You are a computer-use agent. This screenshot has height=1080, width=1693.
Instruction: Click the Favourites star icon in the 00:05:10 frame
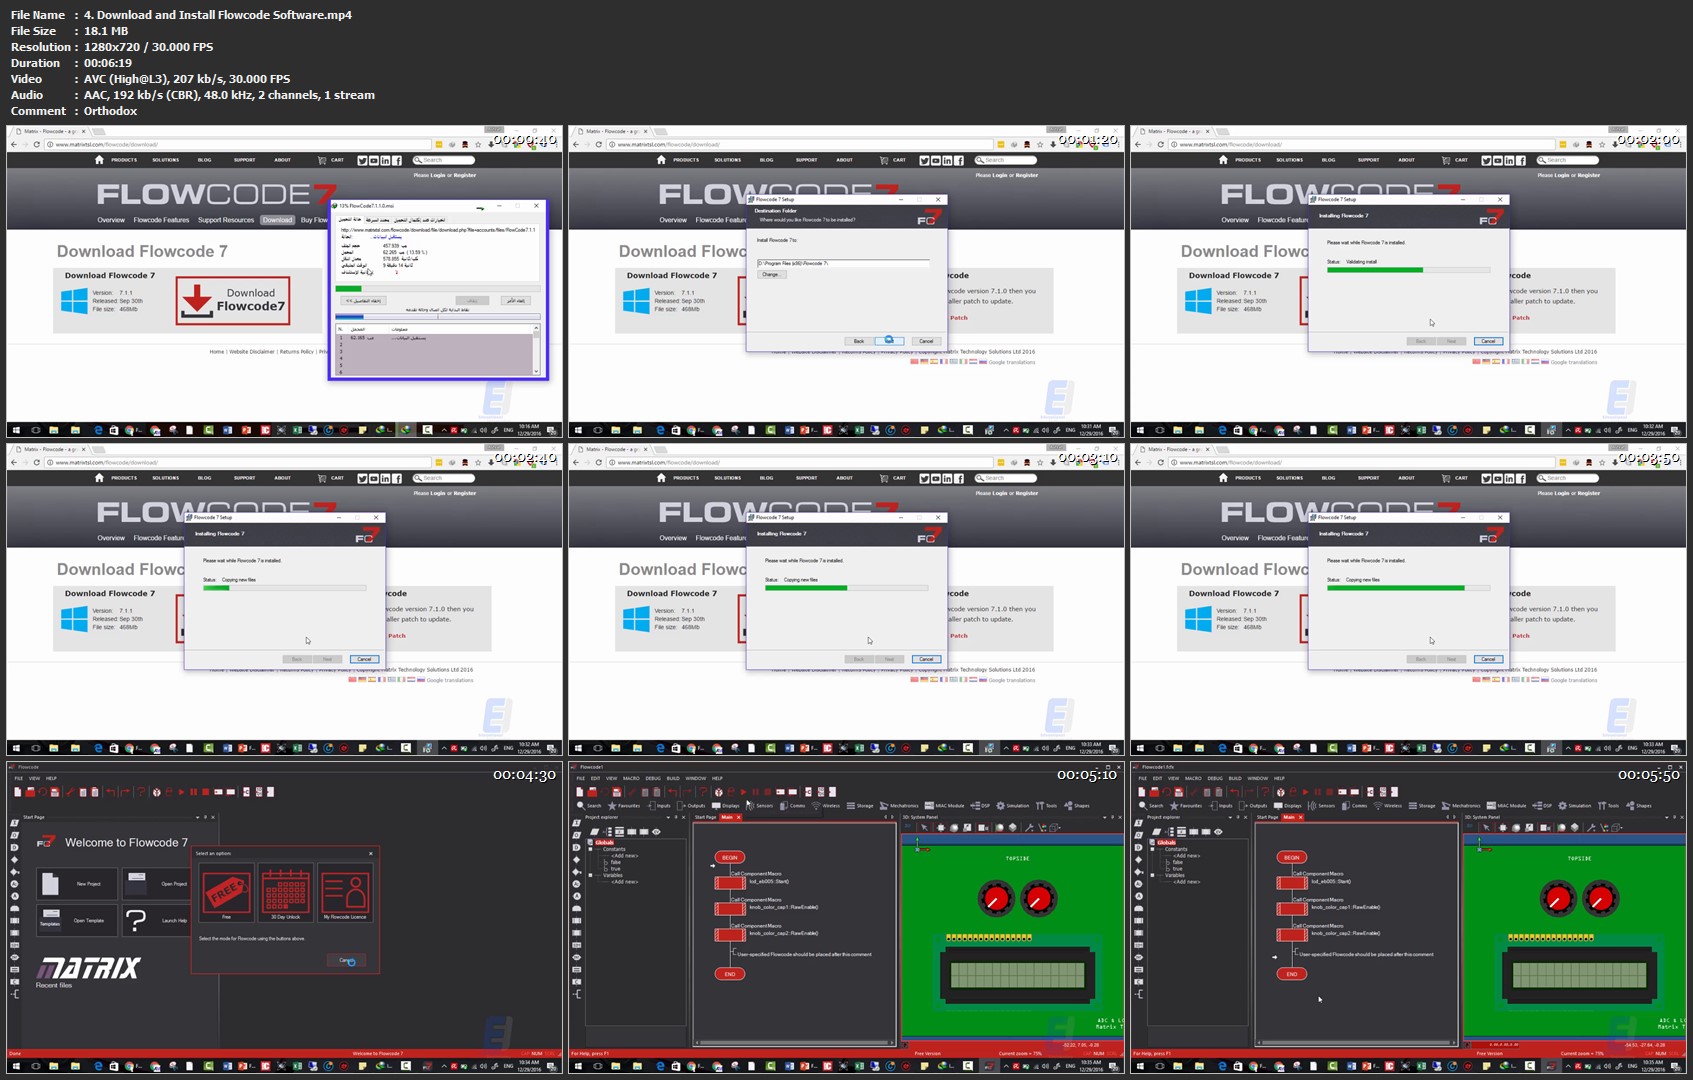(612, 805)
